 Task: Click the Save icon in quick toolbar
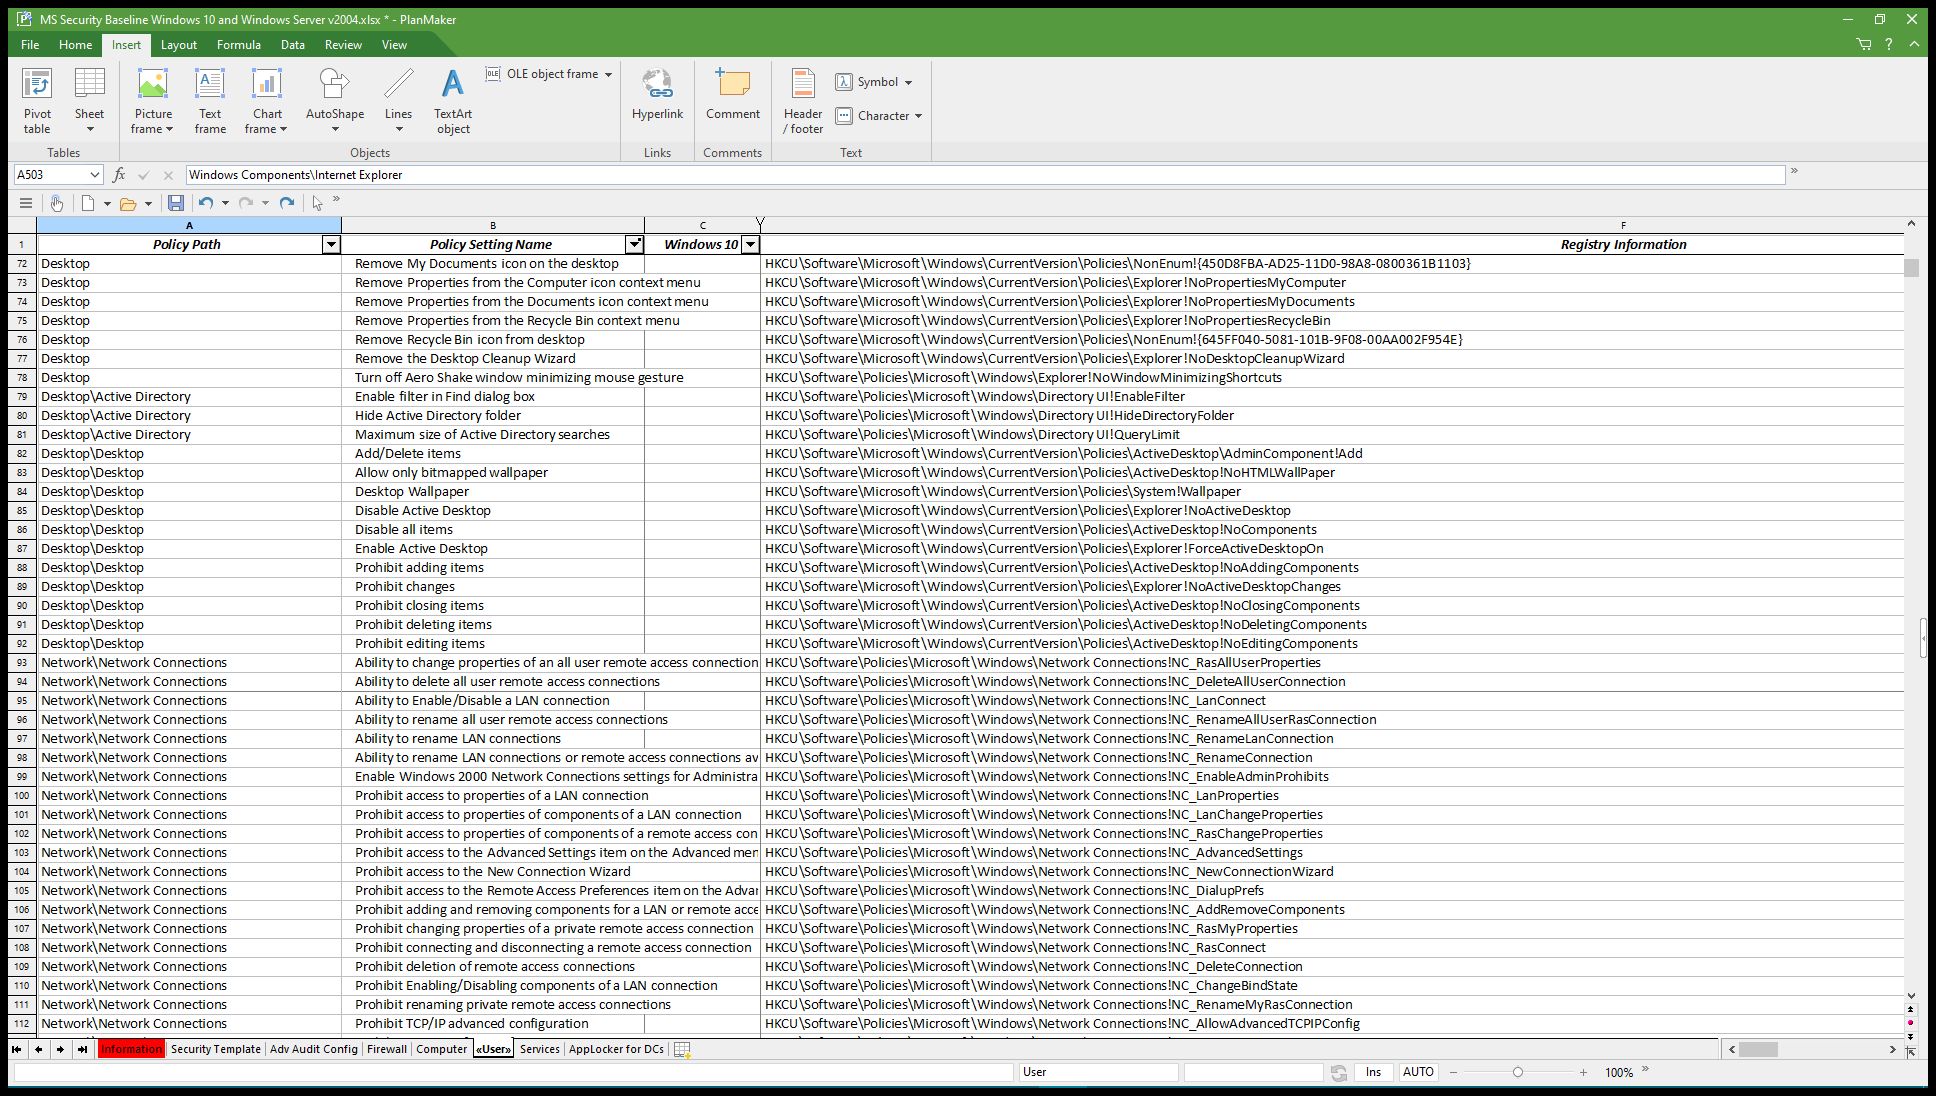point(176,203)
